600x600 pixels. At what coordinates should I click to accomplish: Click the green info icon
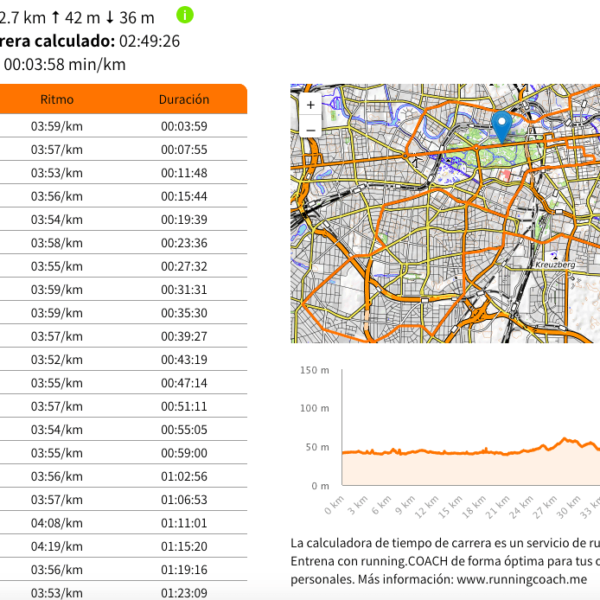[185, 15]
